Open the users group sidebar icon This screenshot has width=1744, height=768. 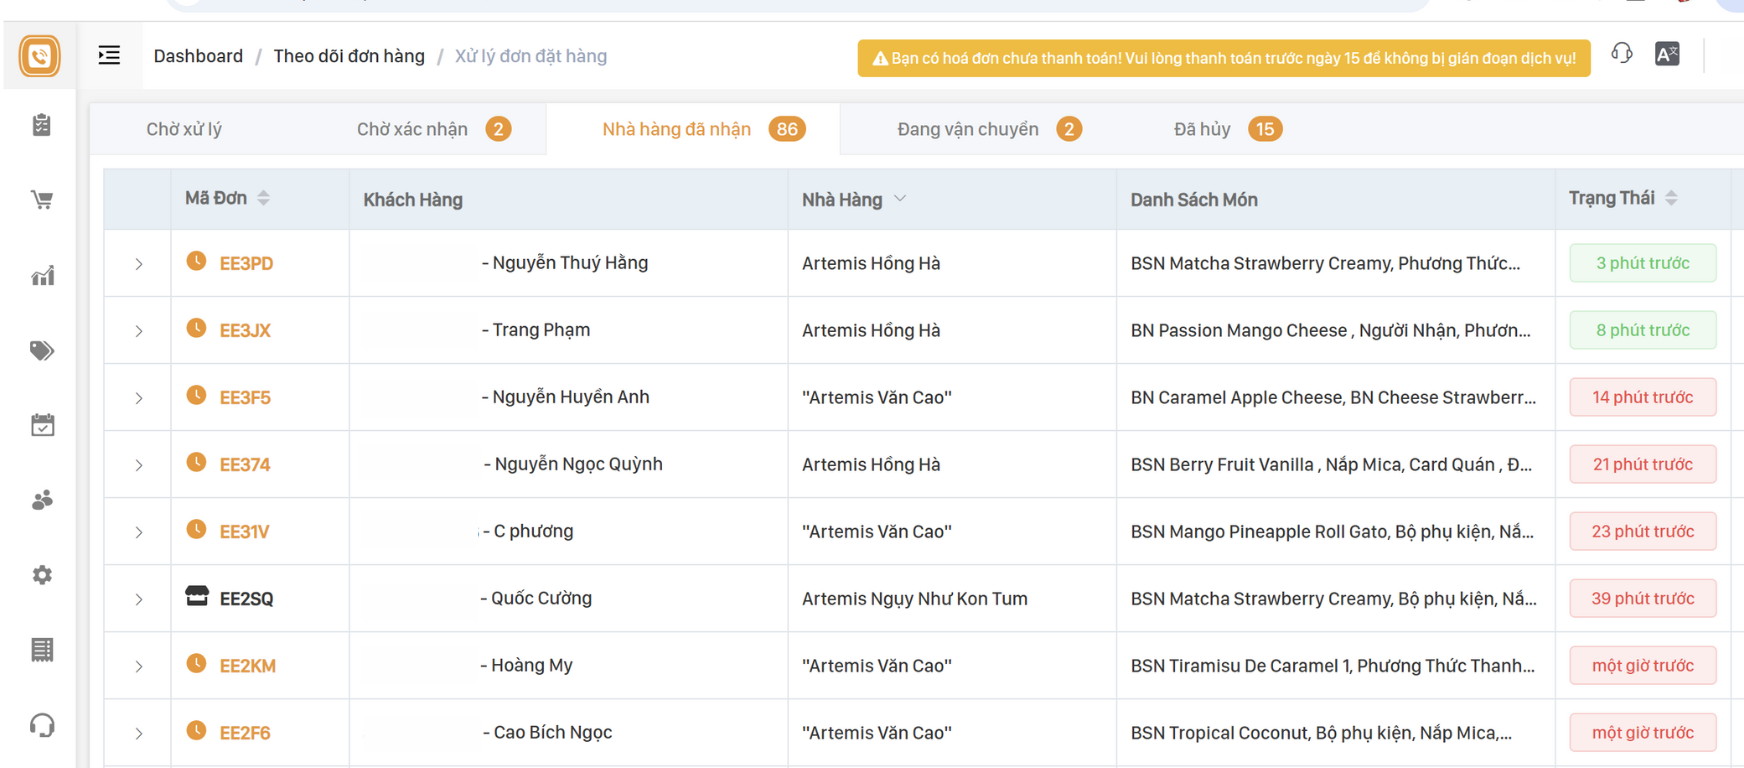[x=42, y=500]
